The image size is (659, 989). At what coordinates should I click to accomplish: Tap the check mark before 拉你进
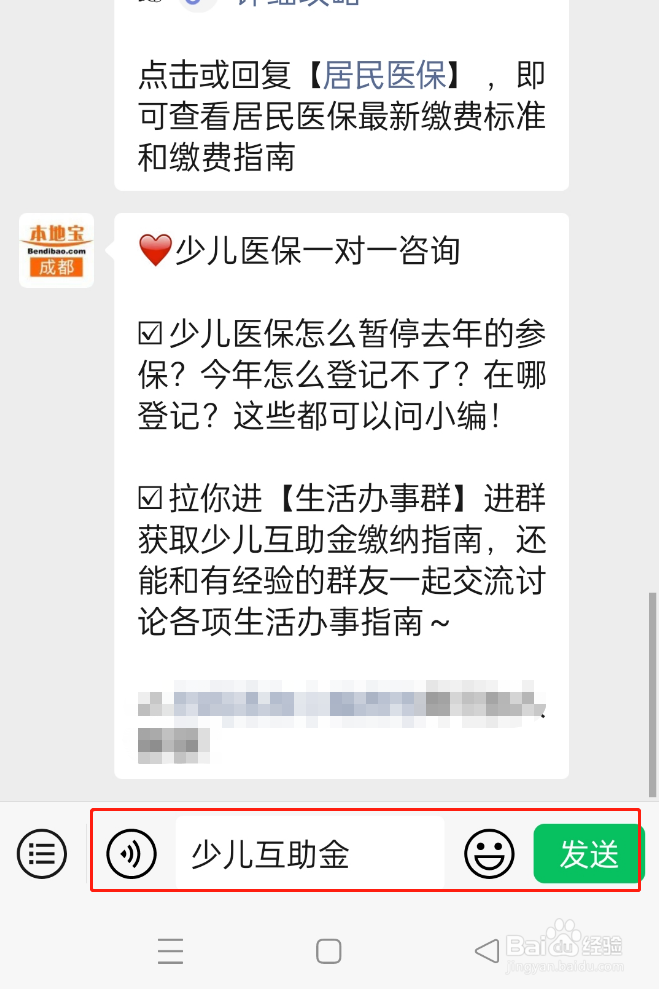(x=150, y=498)
